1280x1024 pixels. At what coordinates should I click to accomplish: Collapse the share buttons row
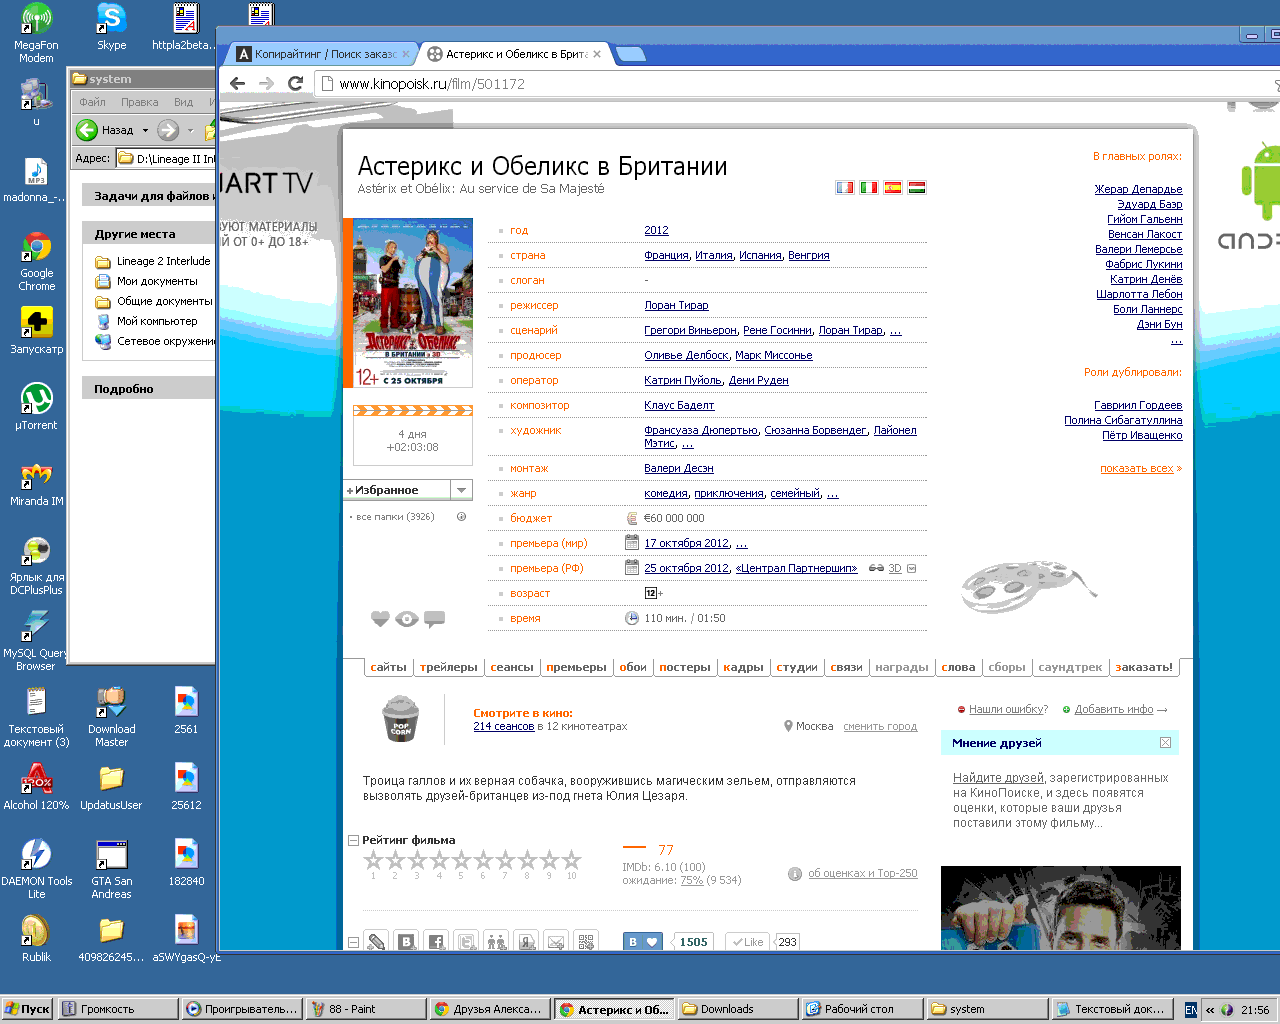pos(353,942)
